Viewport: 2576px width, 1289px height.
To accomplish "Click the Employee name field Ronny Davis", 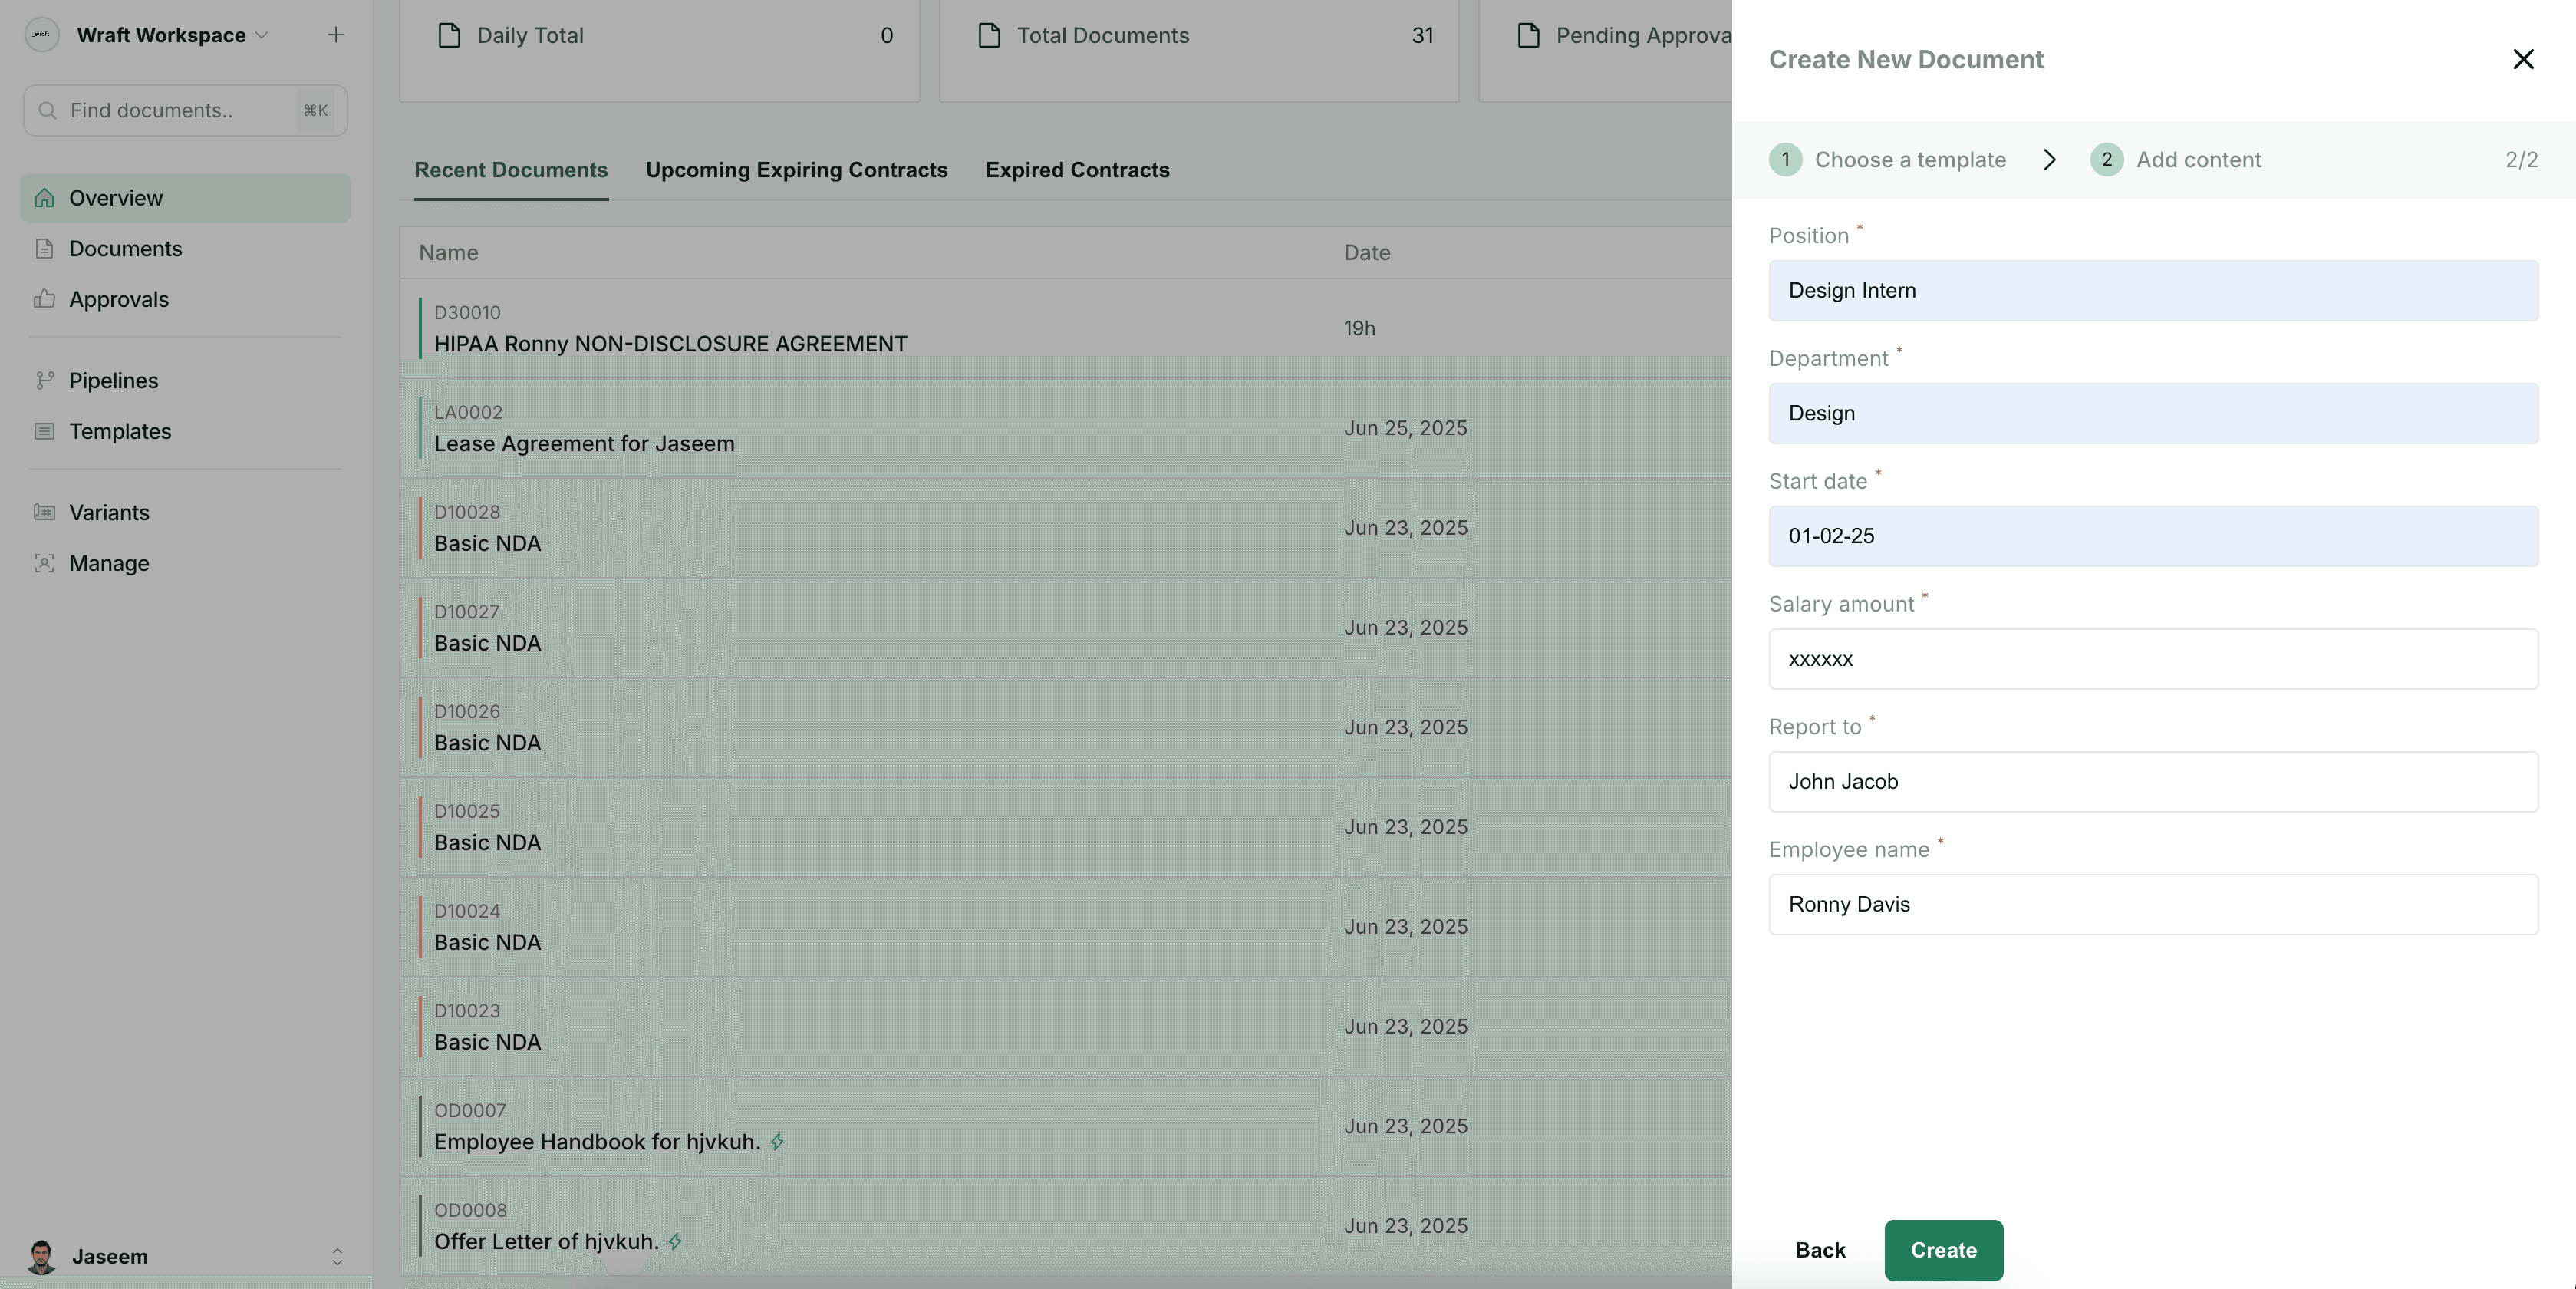I will [2153, 905].
